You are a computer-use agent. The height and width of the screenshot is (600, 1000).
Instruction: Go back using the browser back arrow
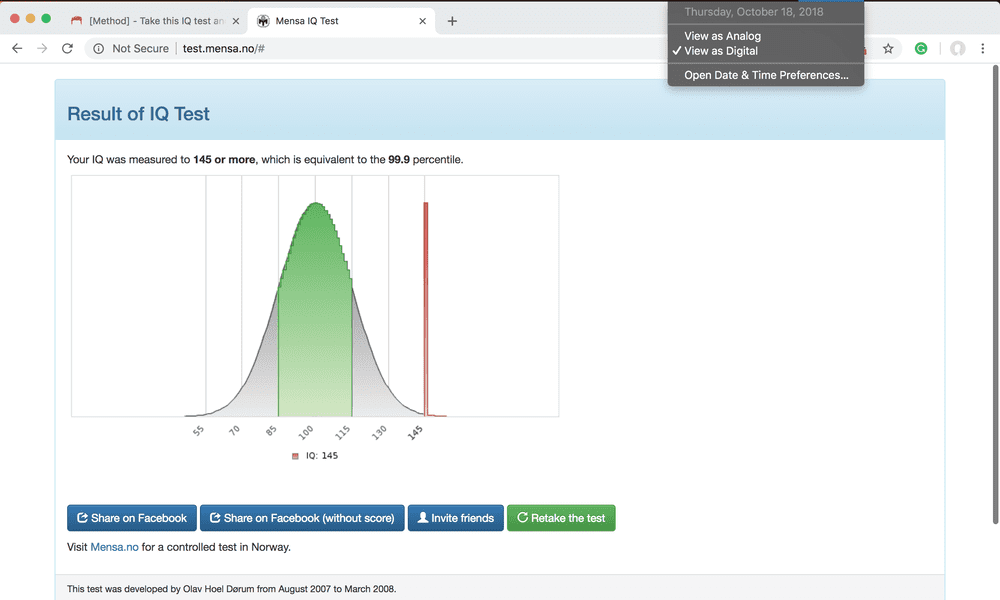coord(17,48)
